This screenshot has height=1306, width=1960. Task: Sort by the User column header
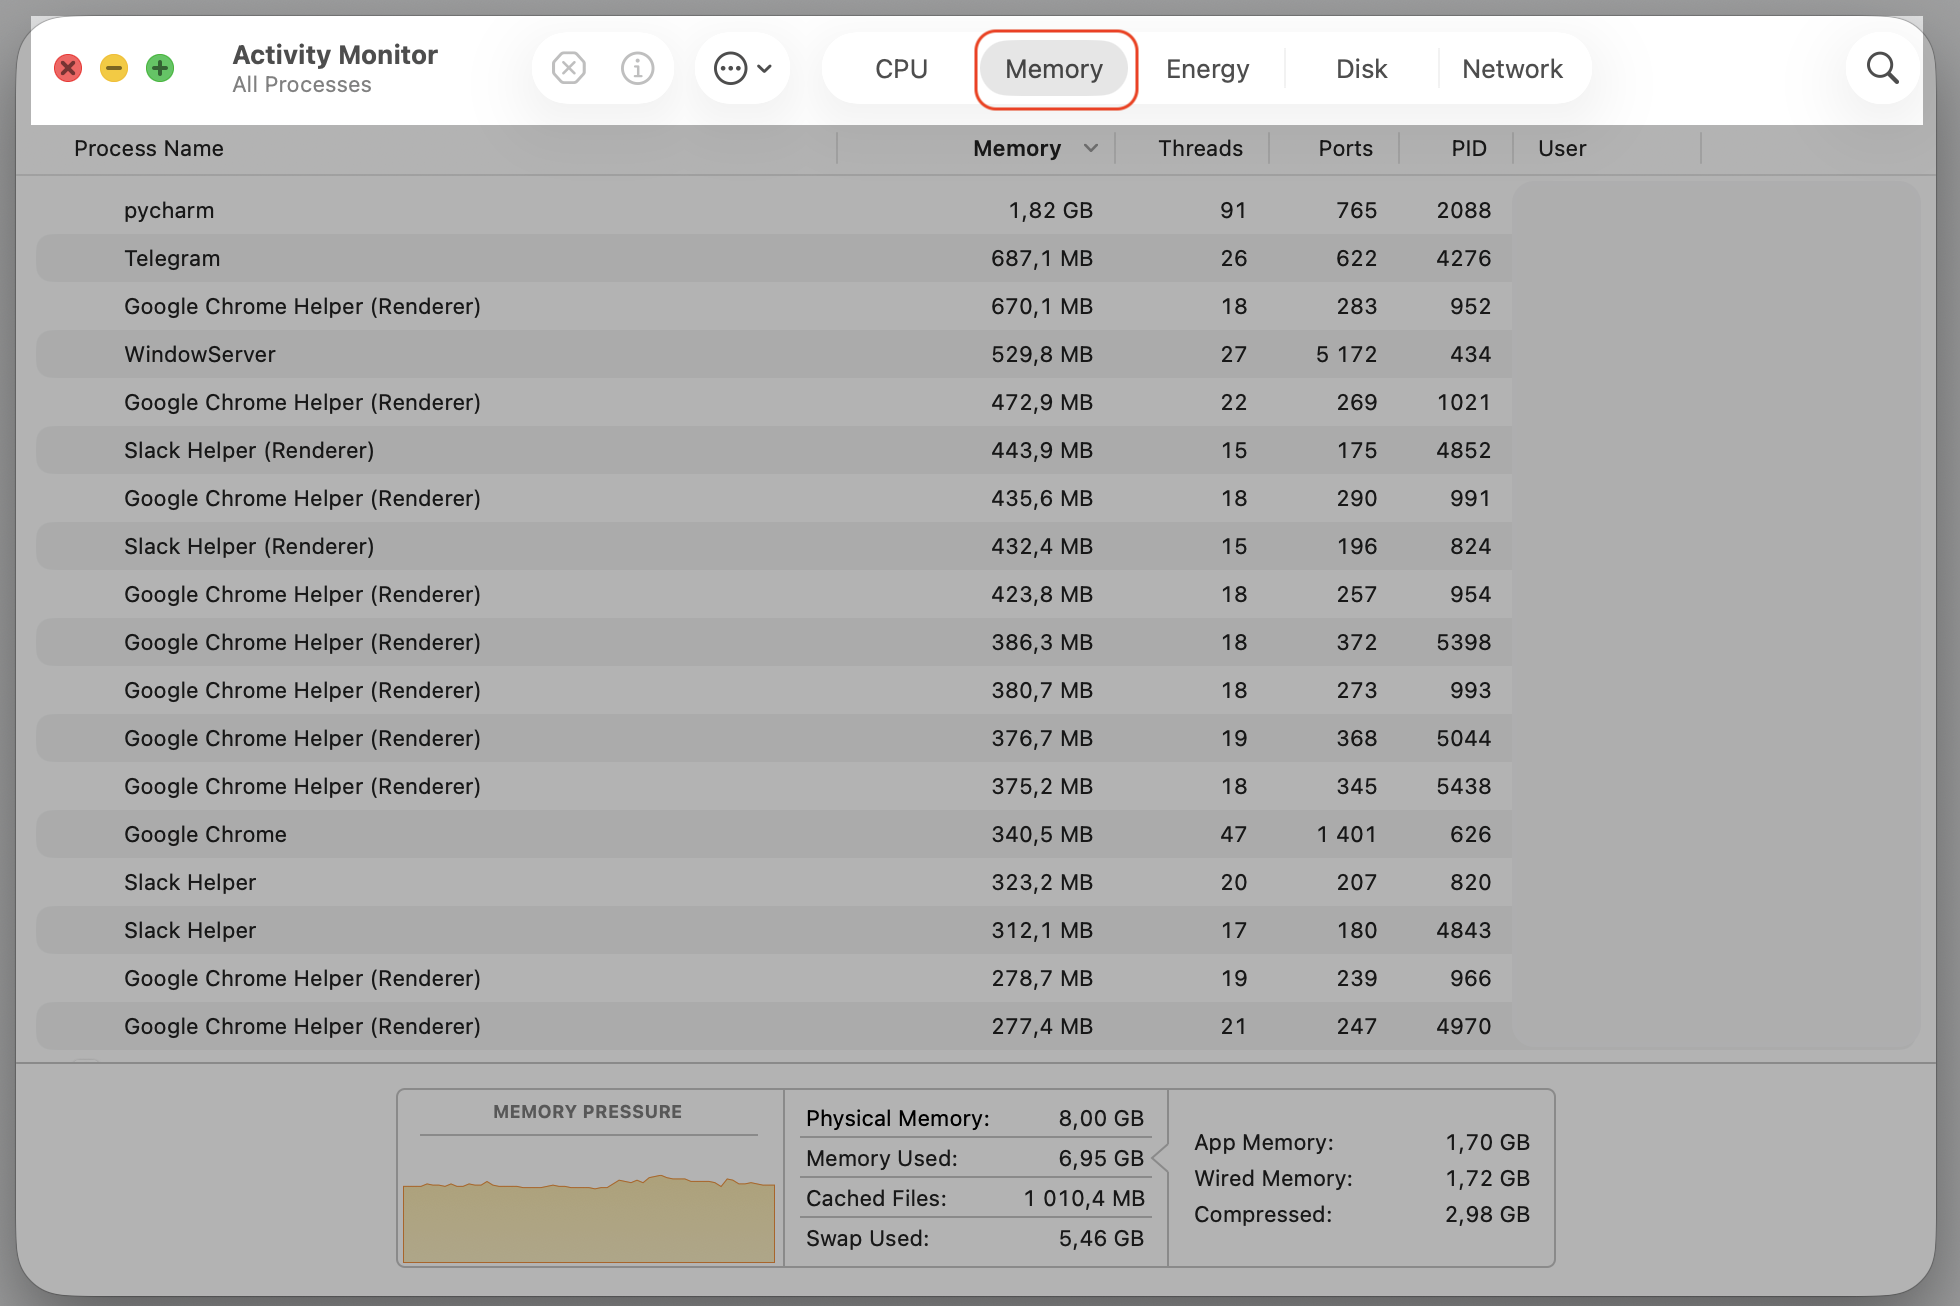coord(1562,149)
